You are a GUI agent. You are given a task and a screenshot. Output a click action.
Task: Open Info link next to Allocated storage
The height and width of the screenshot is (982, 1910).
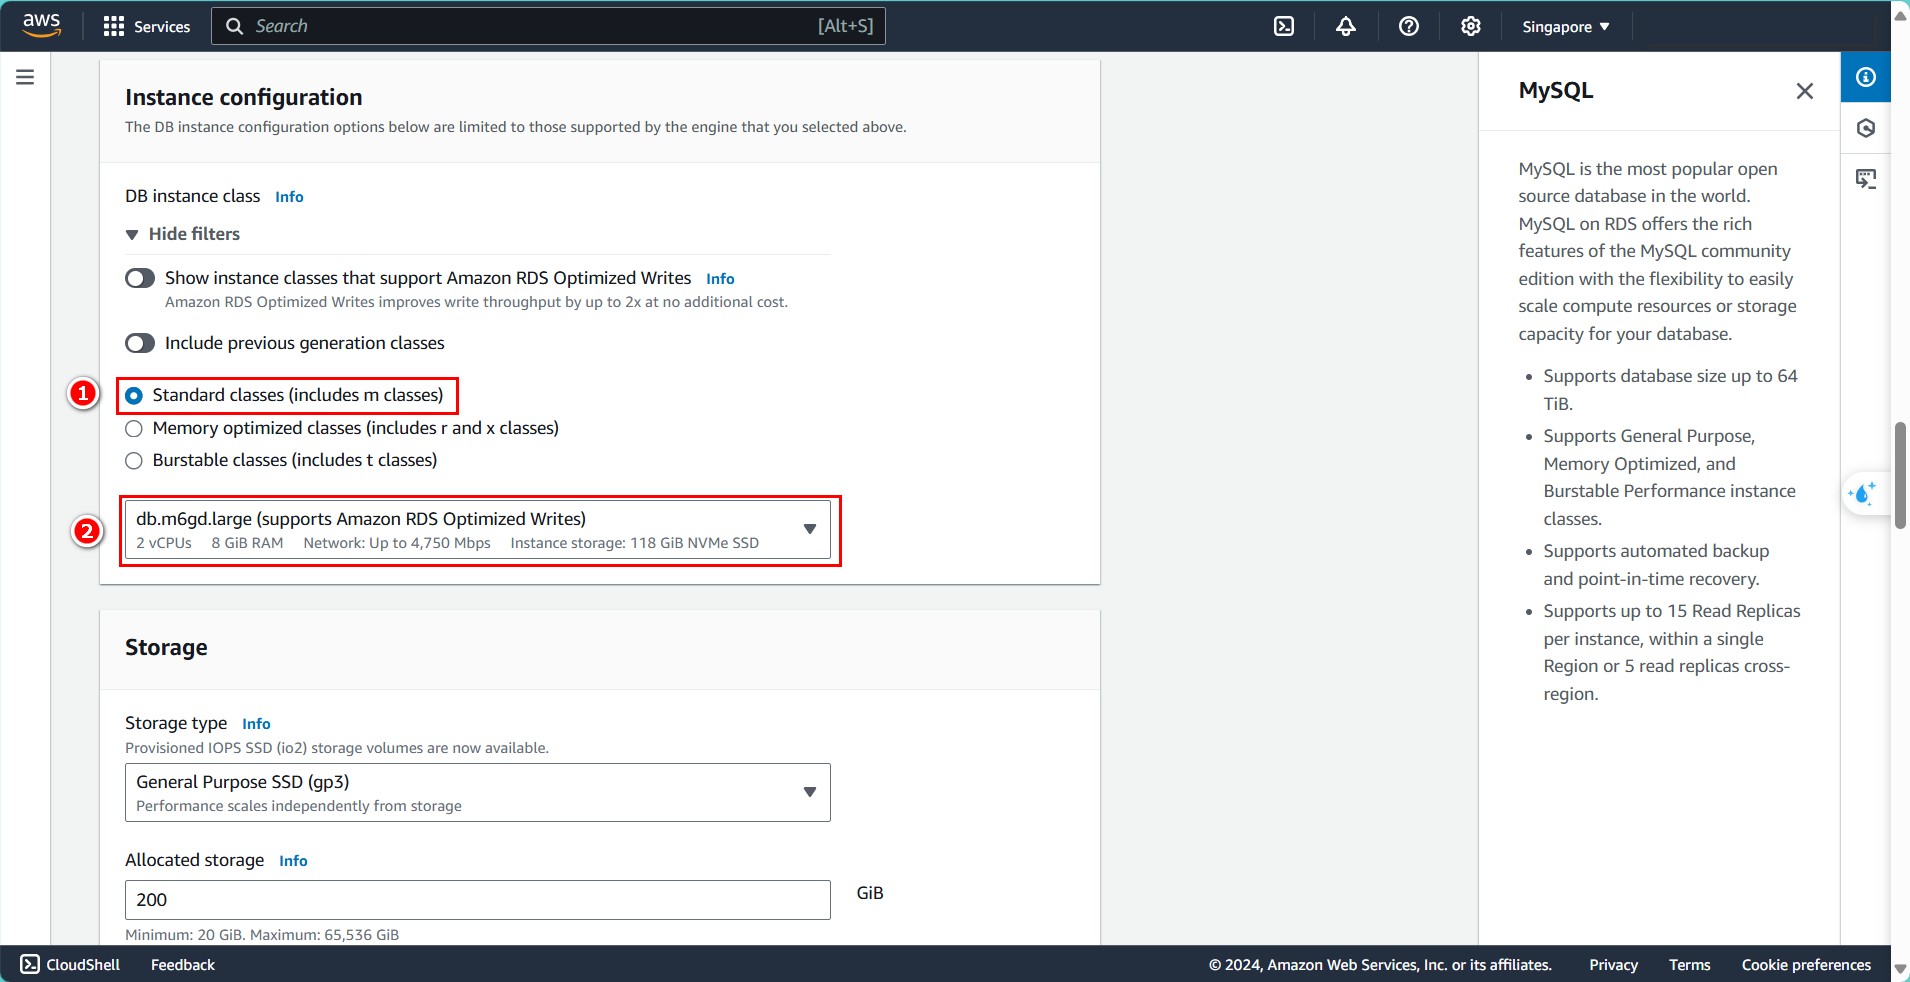[x=293, y=861]
